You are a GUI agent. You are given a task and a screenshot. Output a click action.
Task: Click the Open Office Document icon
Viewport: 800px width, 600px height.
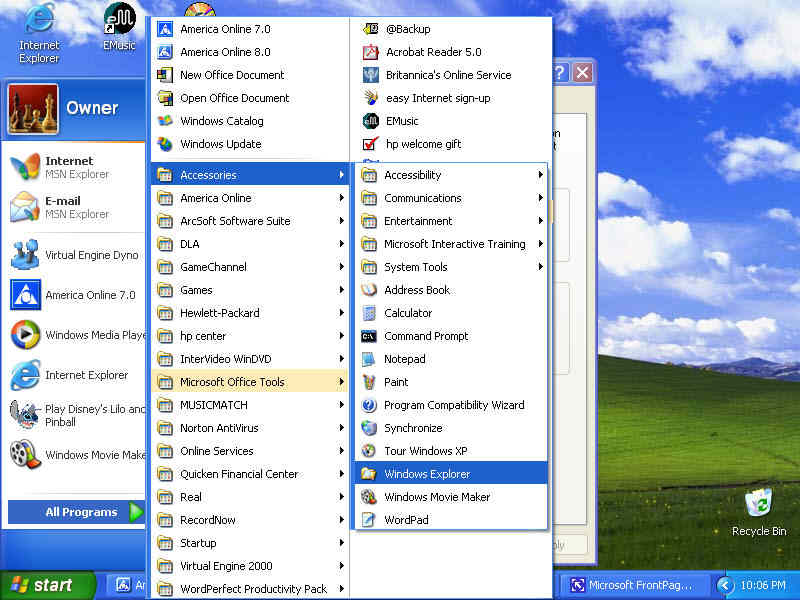(x=165, y=98)
